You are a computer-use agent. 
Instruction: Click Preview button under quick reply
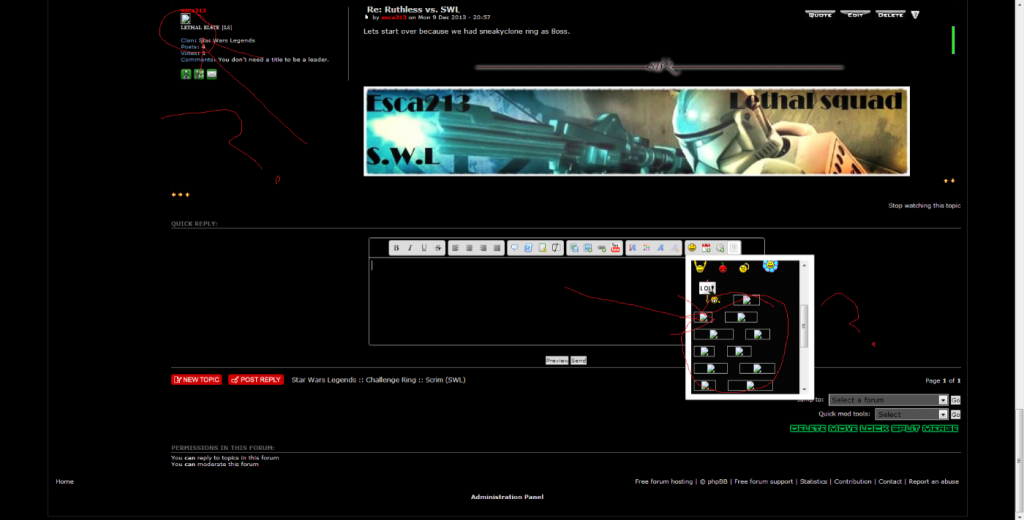pyautogui.click(x=557, y=360)
